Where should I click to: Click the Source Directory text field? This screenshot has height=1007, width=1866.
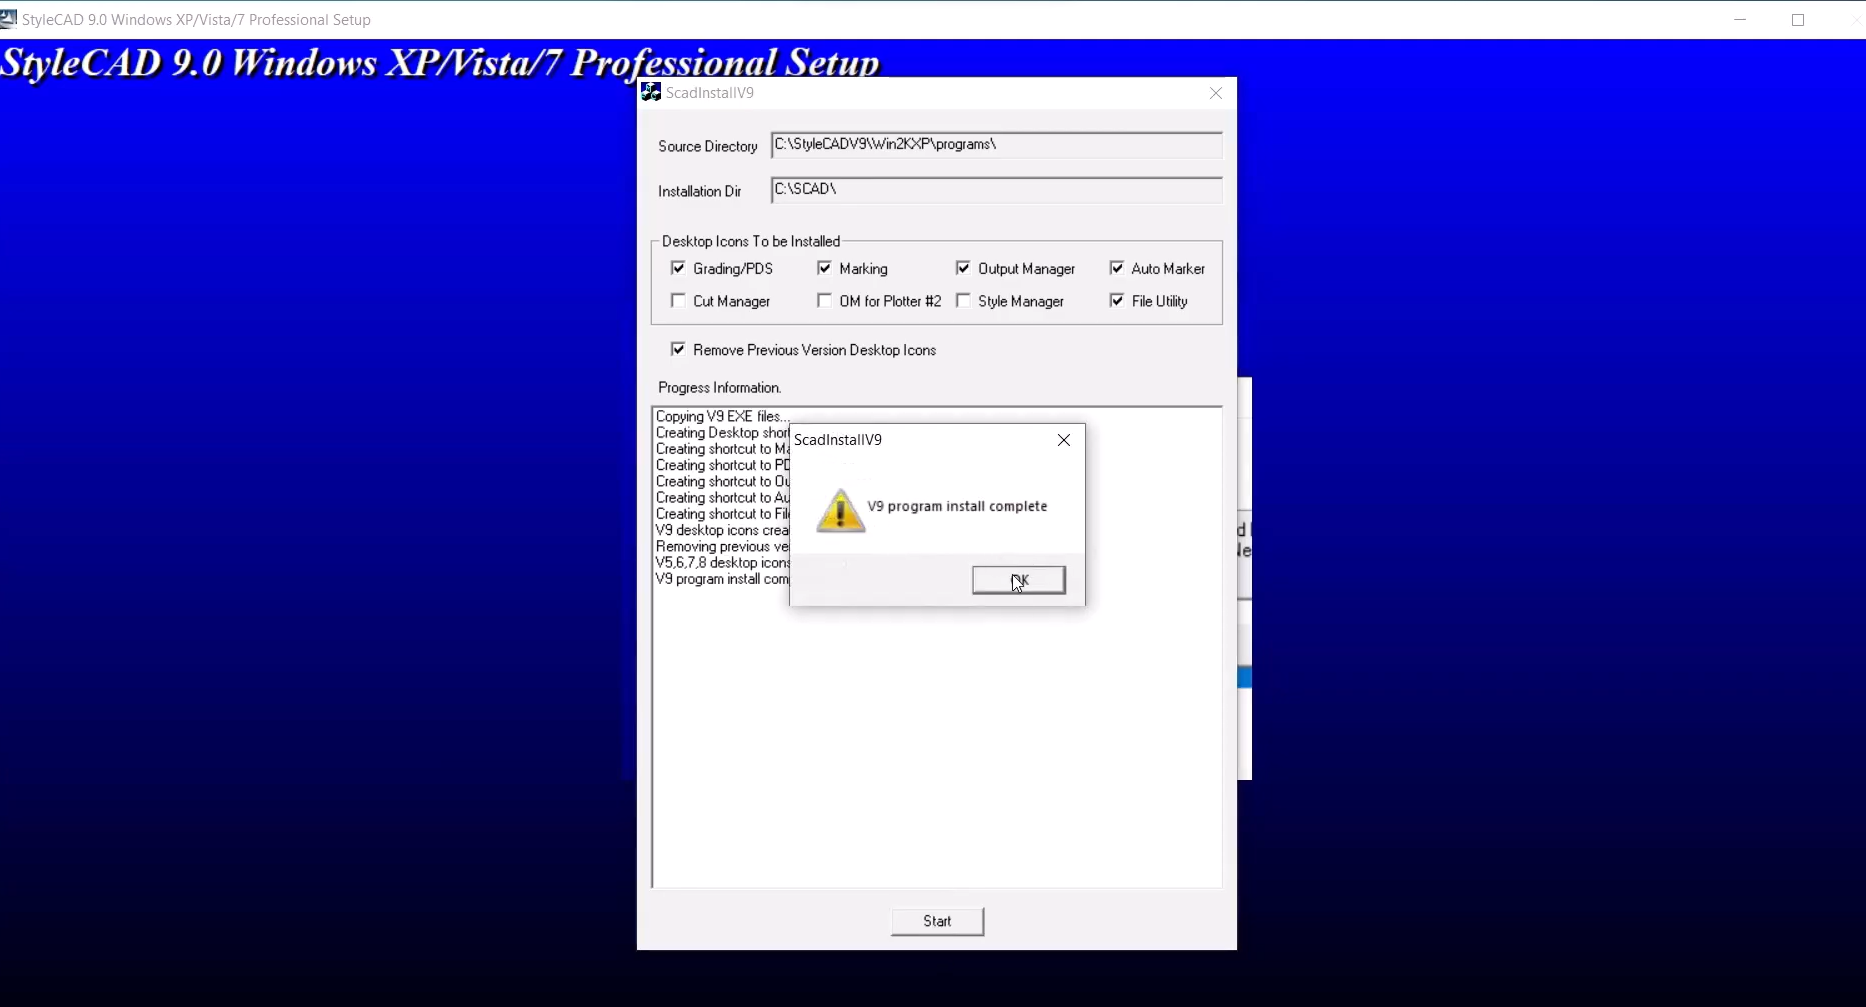pos(995,145)
